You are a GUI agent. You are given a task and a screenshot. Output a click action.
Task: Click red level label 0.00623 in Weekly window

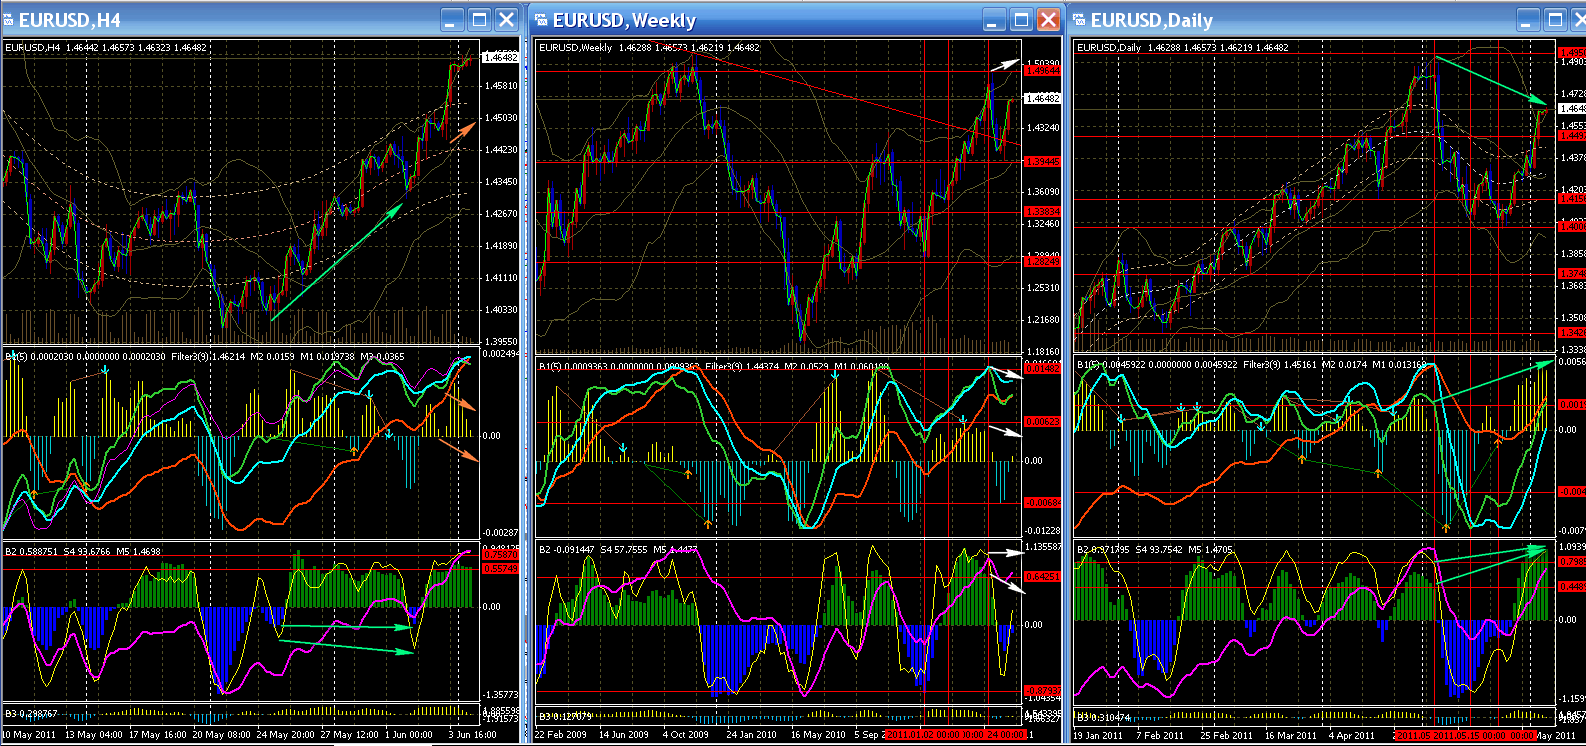(1042, 422)
